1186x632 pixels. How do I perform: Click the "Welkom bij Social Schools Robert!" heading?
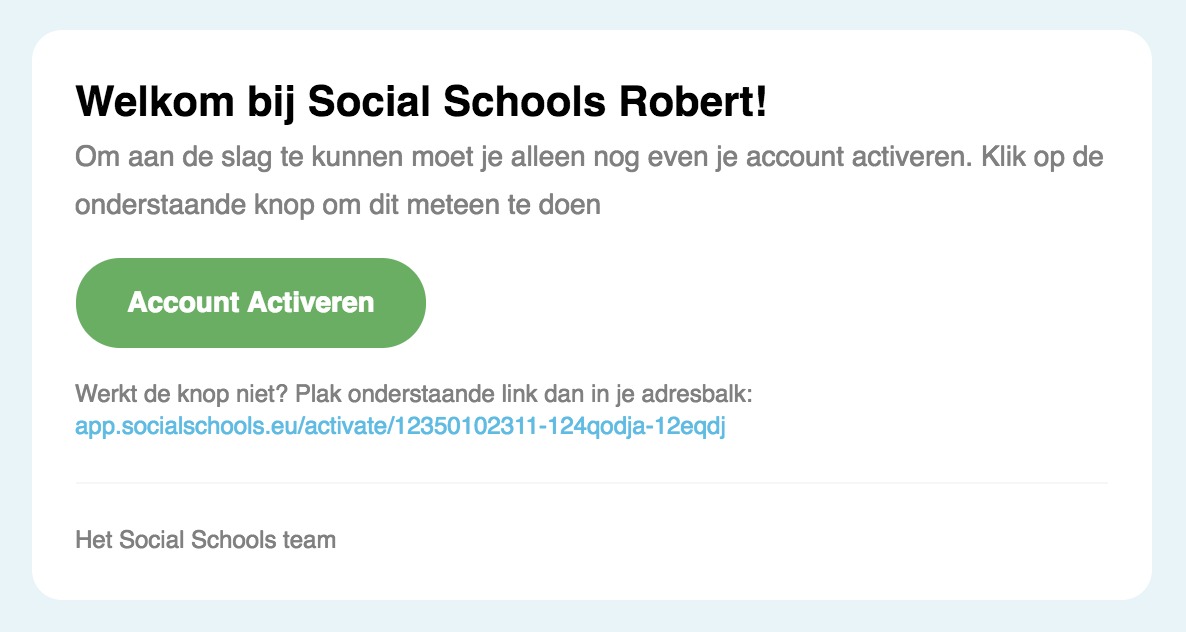coord(421,102)
